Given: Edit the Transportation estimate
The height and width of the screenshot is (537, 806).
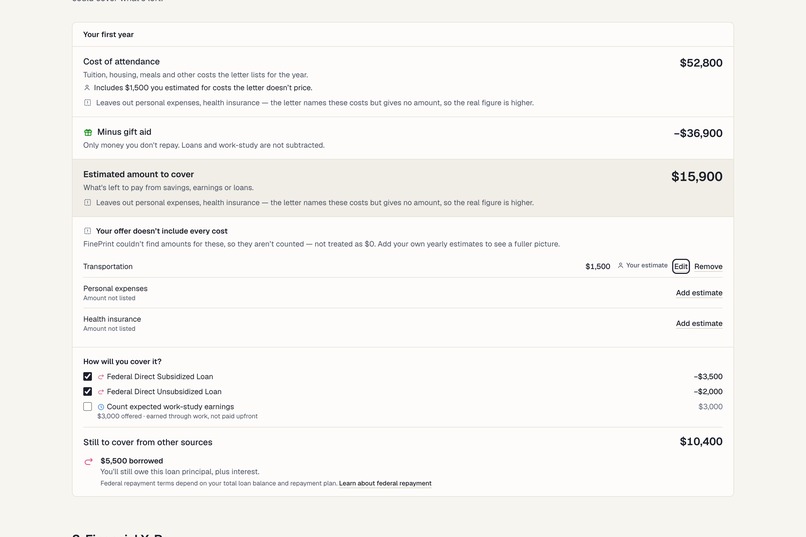Looking at the screenshot, I should pyautogui.click(x=681, y=266).
